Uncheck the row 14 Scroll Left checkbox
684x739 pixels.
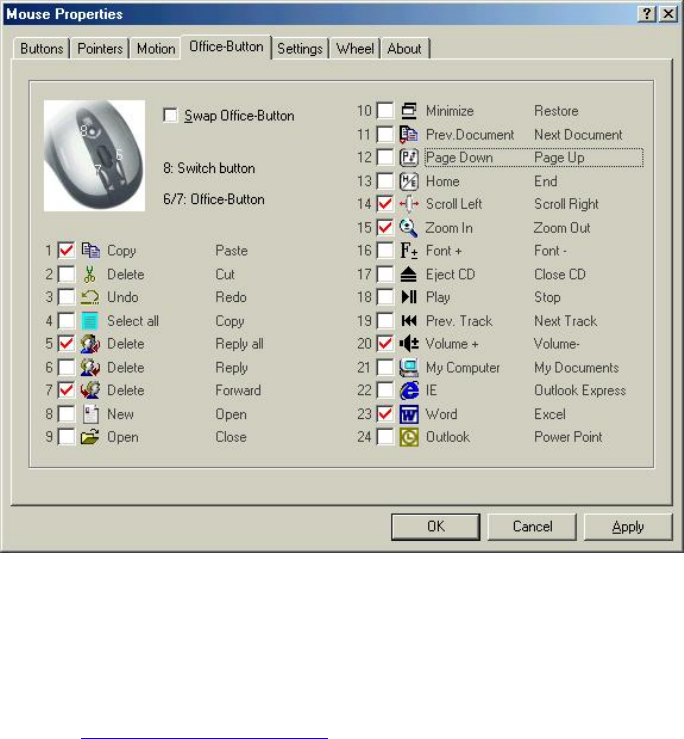(x=385, y=204)
